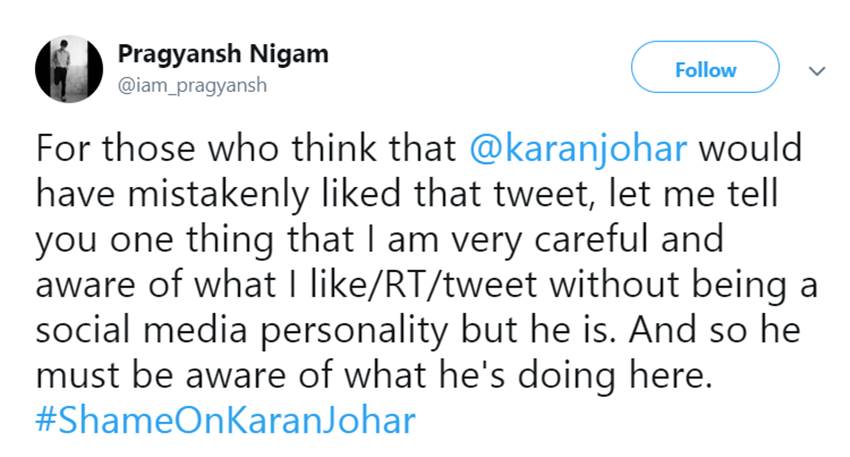Open the @karanjohar mention link
This screenshot has width=850, height=457.
(x=579, y=150)
